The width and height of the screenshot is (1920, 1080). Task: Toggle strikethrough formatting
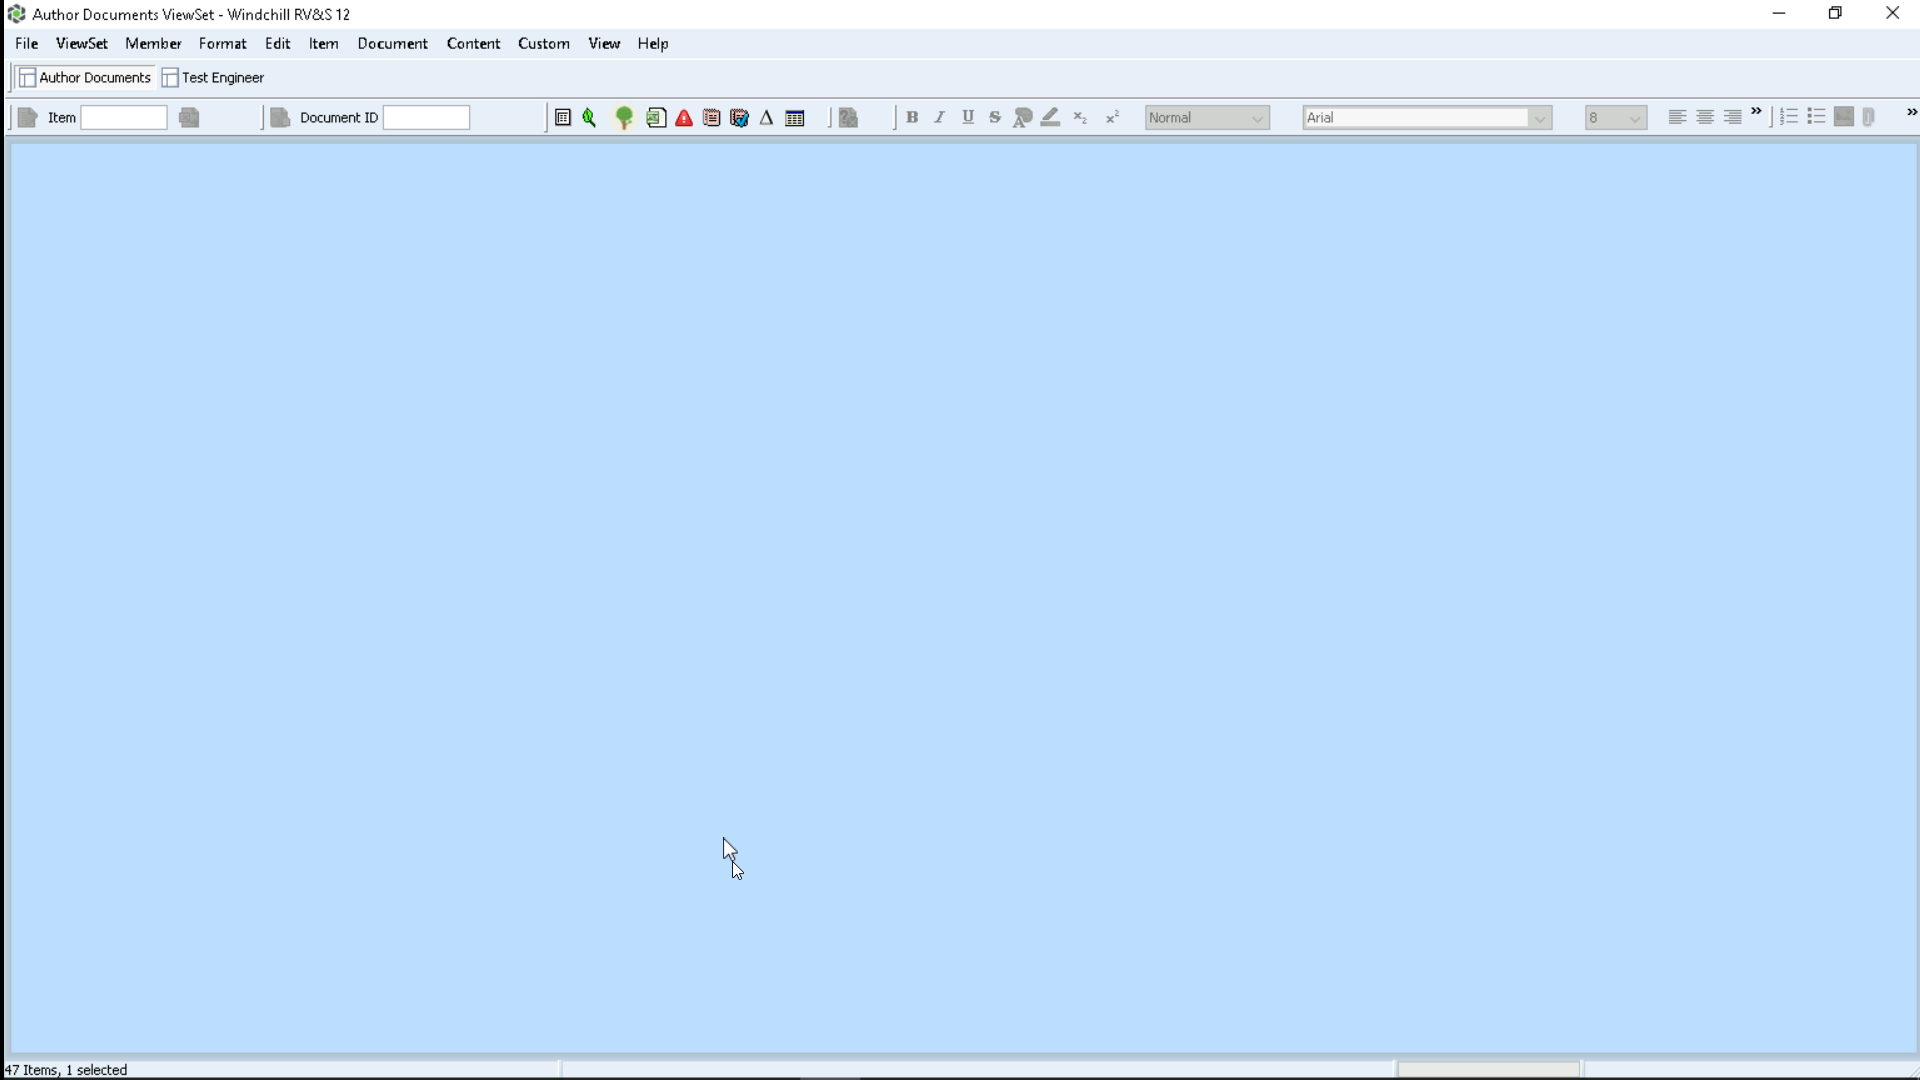(995, 117)
